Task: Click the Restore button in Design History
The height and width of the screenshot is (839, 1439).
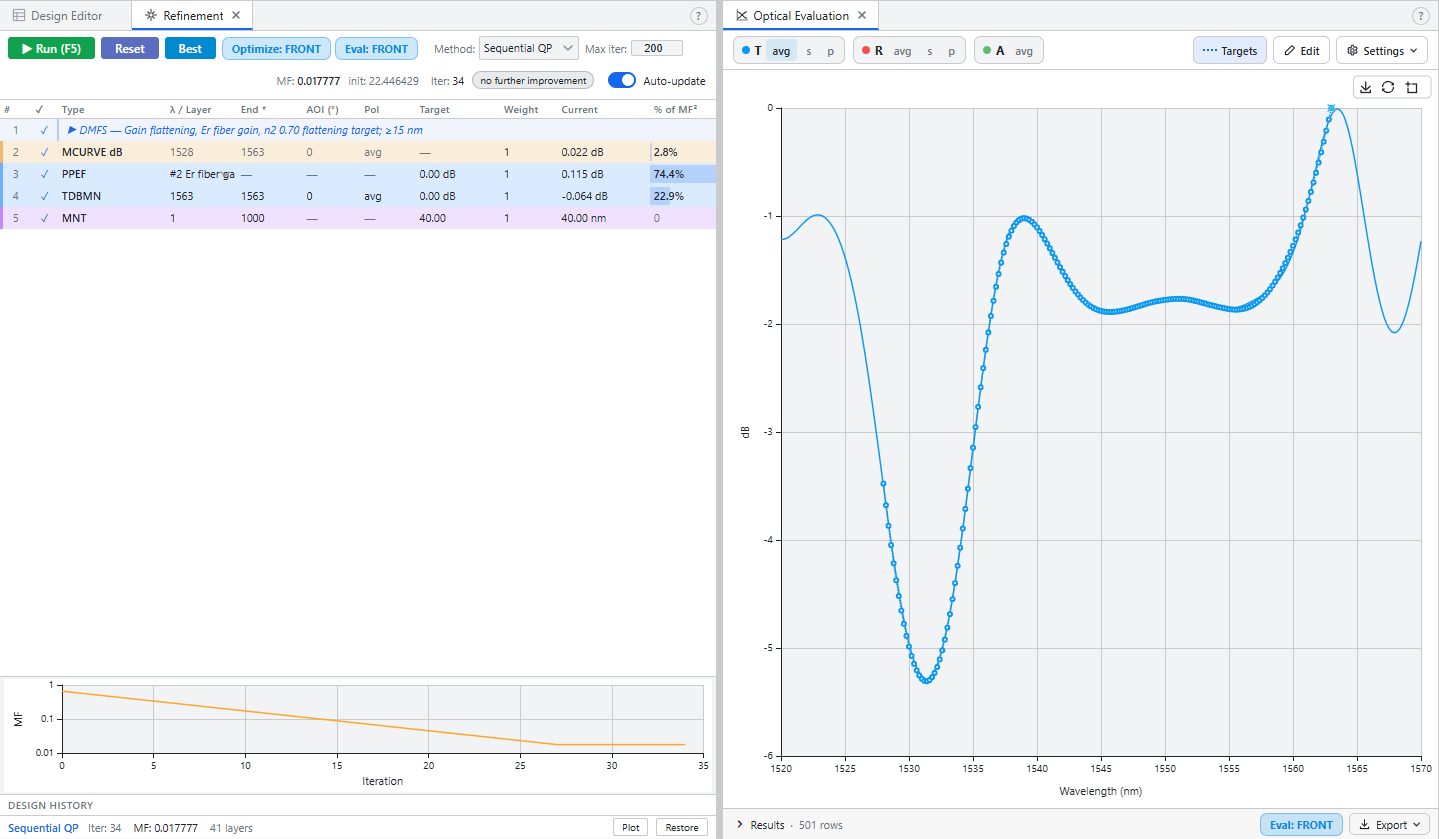Action: (682, 828)
